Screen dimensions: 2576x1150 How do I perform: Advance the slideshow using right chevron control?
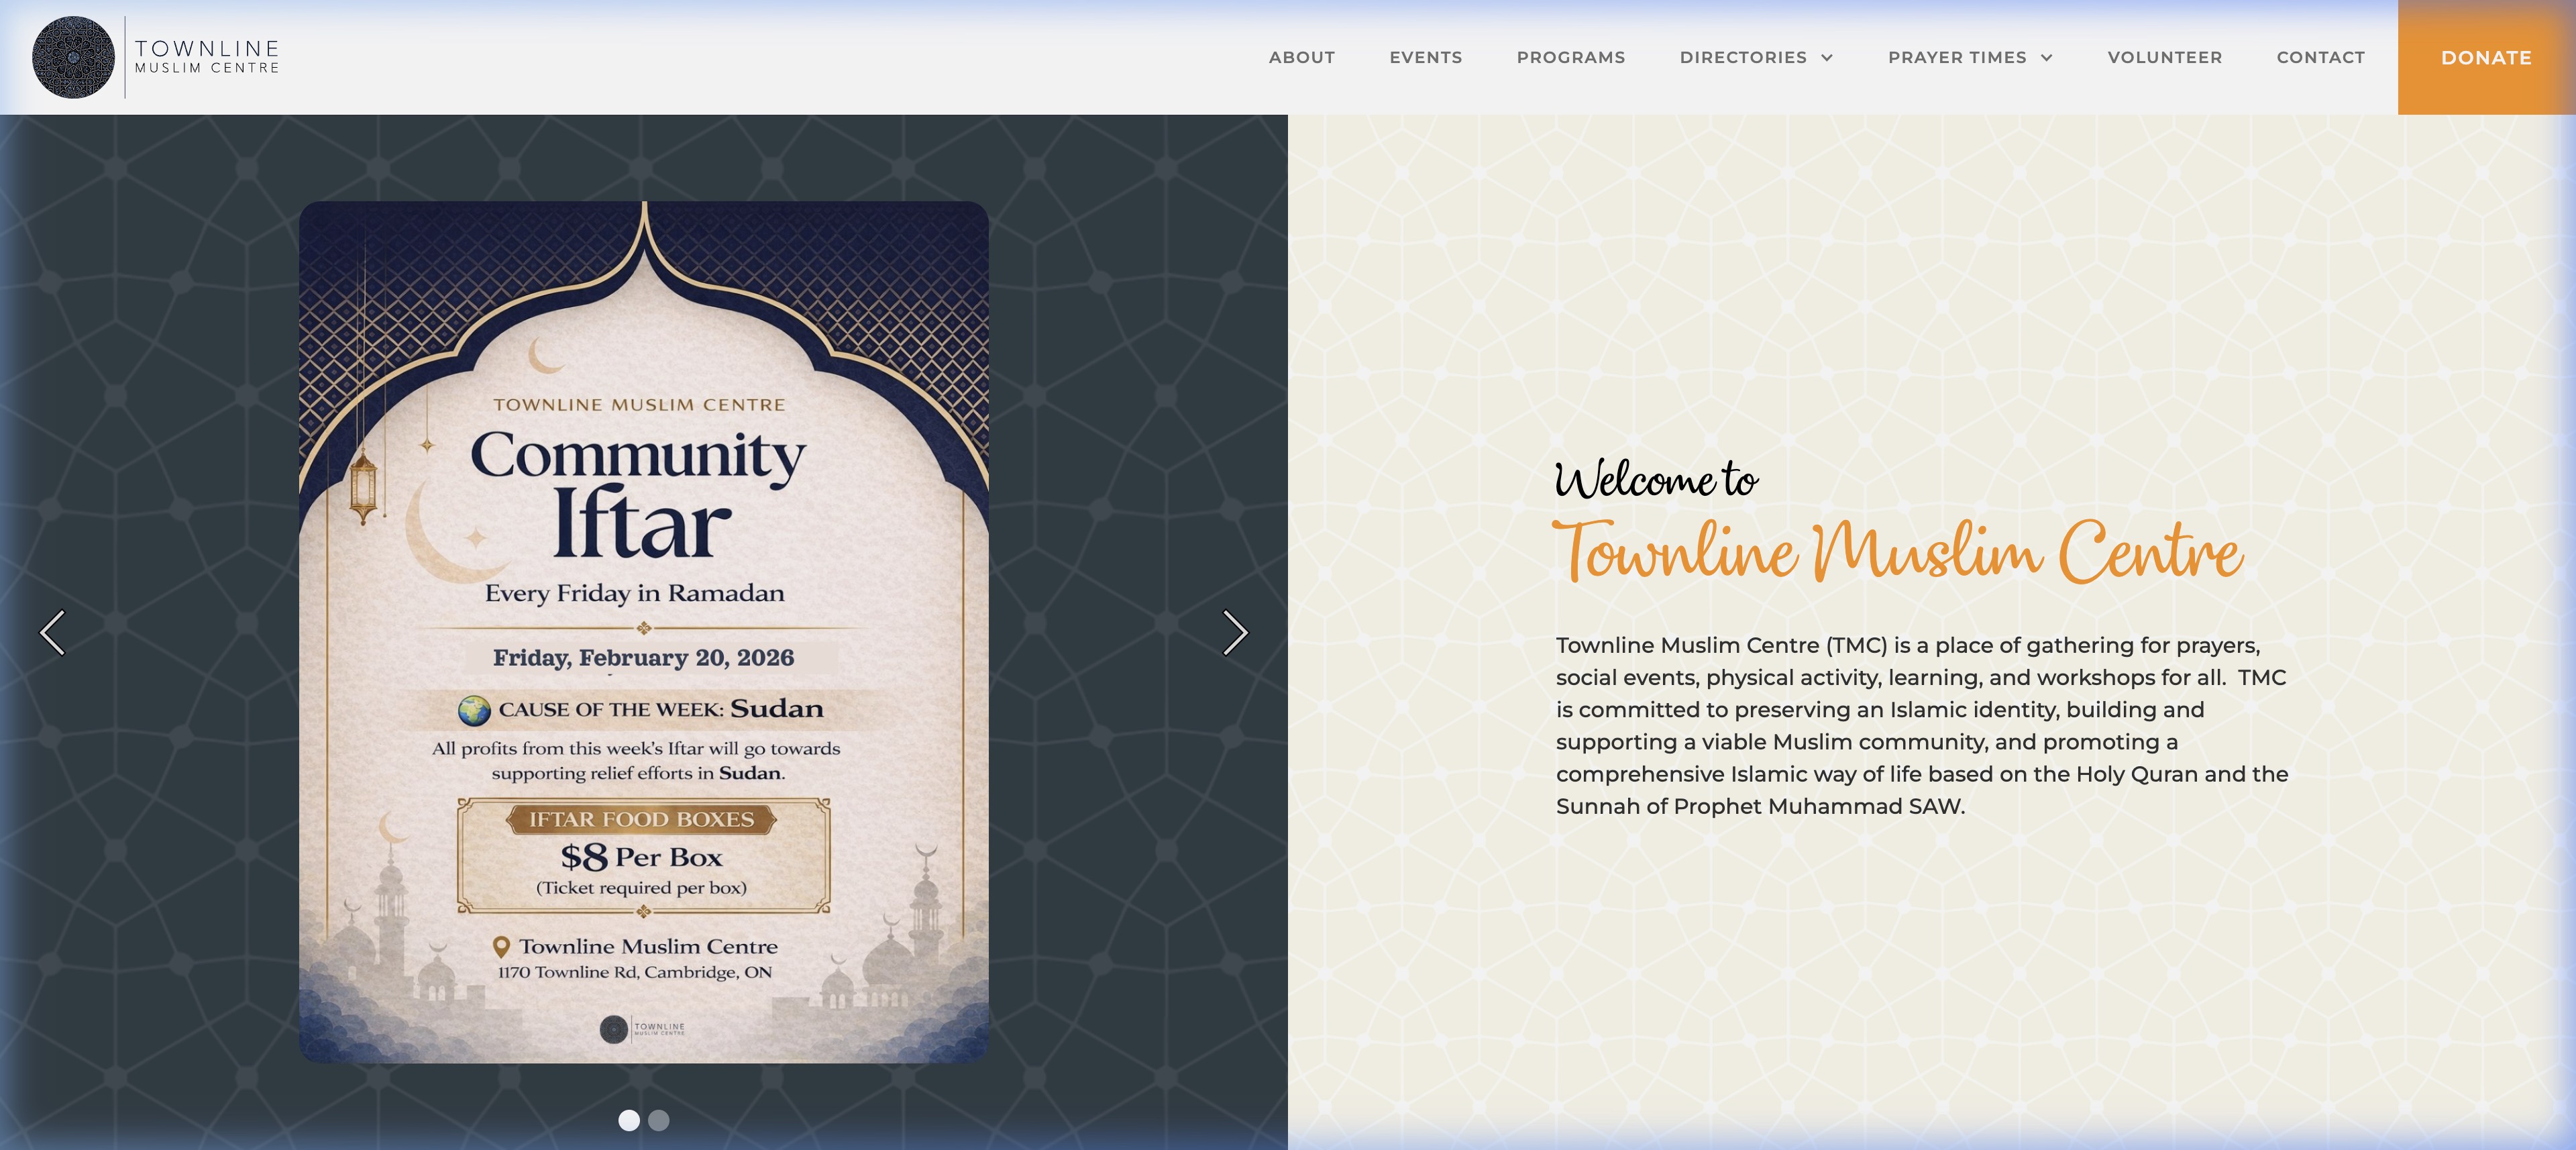(1237, 634)
